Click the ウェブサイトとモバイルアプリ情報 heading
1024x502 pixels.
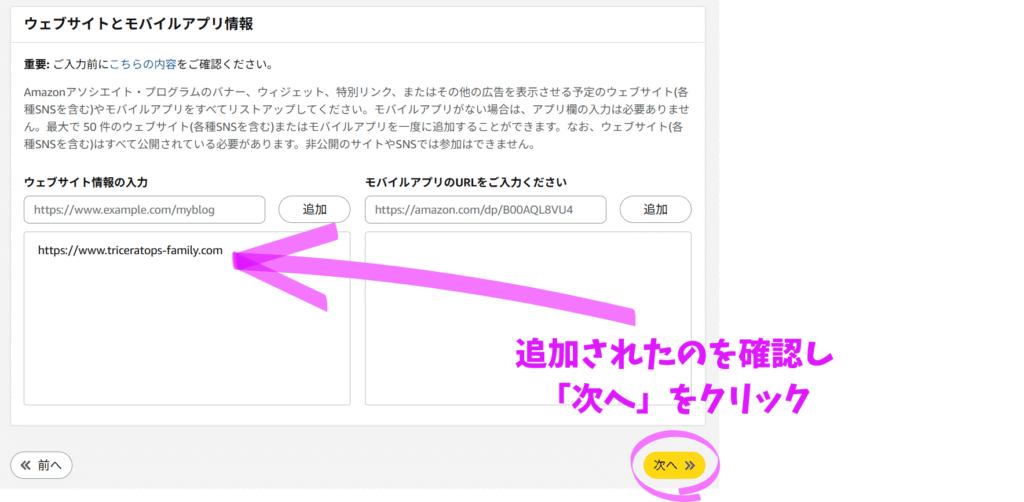(138, 22)
